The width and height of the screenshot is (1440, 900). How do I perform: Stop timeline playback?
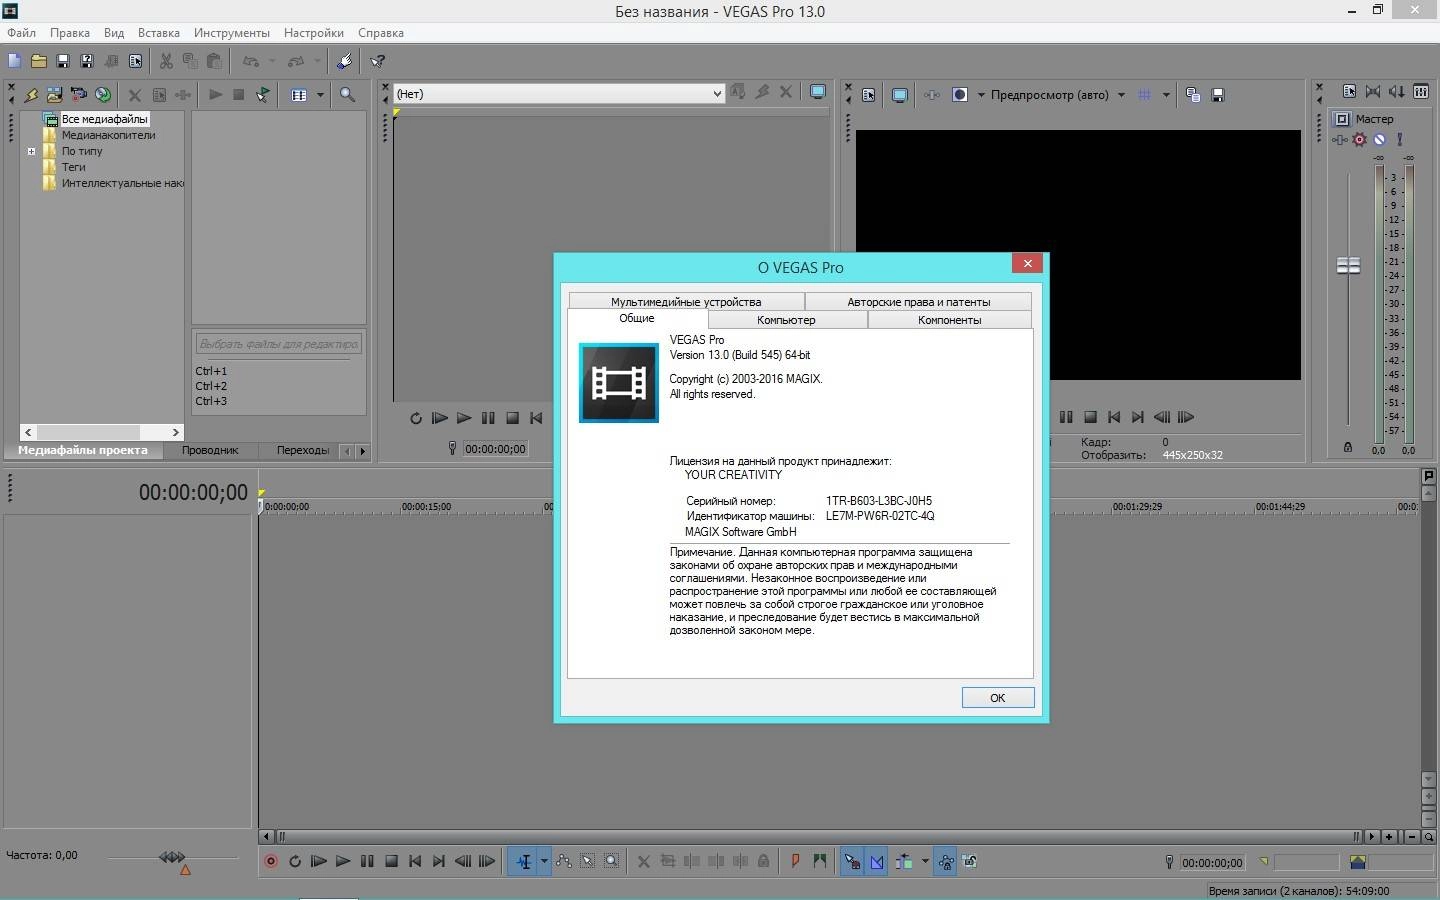[391, 861]
